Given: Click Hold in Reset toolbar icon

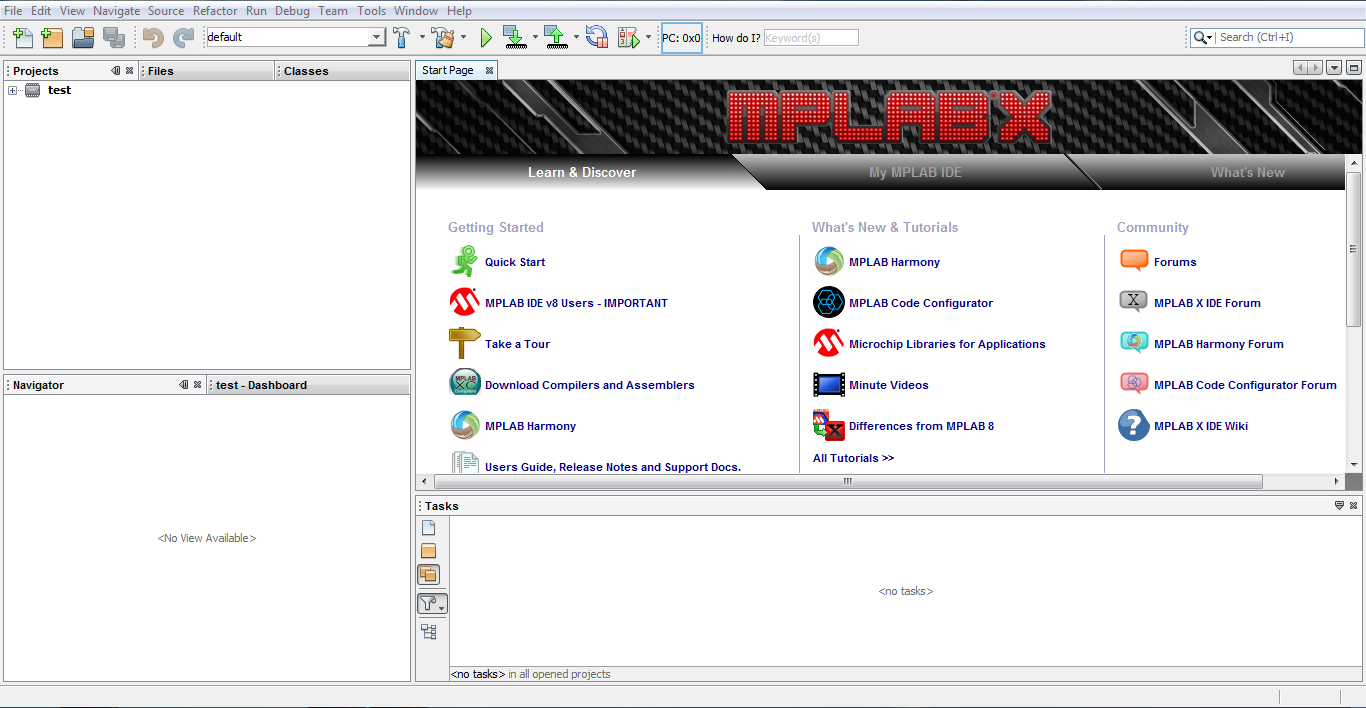Looking at the screenshot, I should pyautogui.click(x=597, y=38).
